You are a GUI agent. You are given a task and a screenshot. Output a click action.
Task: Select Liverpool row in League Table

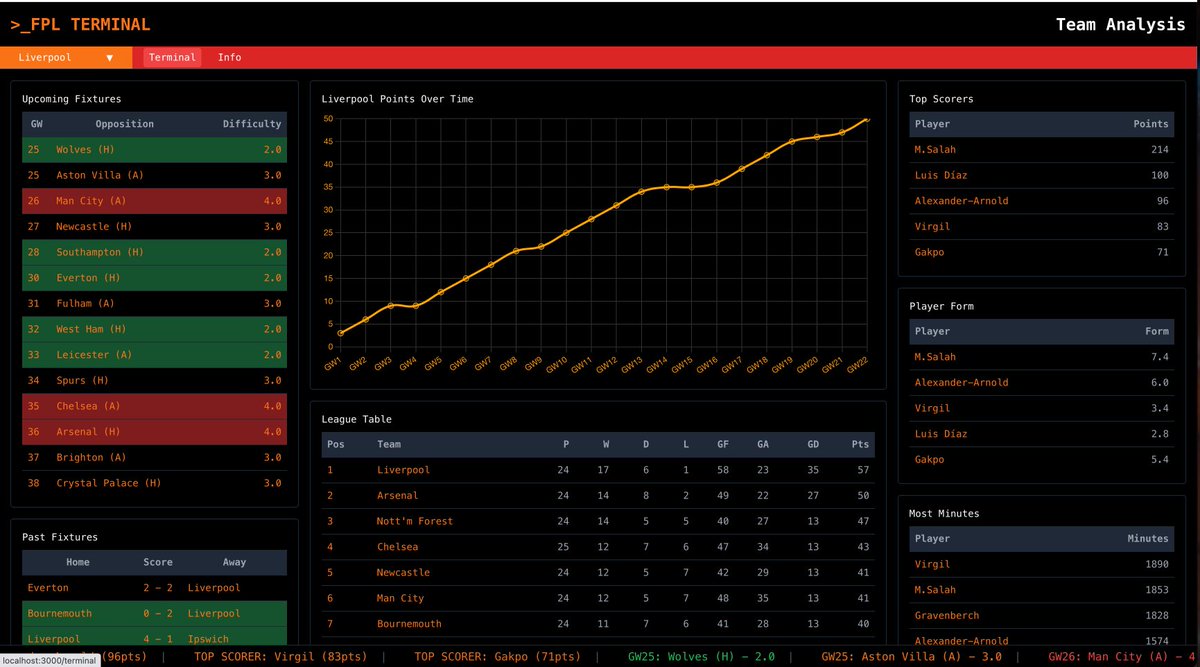click(598, 470)
